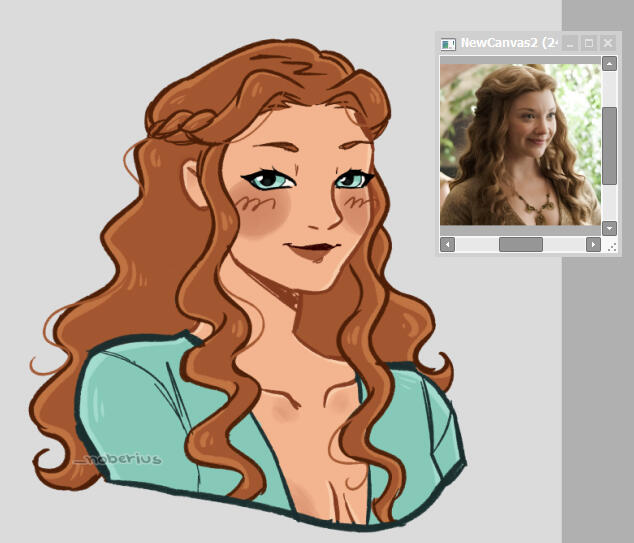Click the resize grip of NewCanvas2 window
Viewport: 634px width, 543px height.
pyautogui.click(x=611, y=245)
